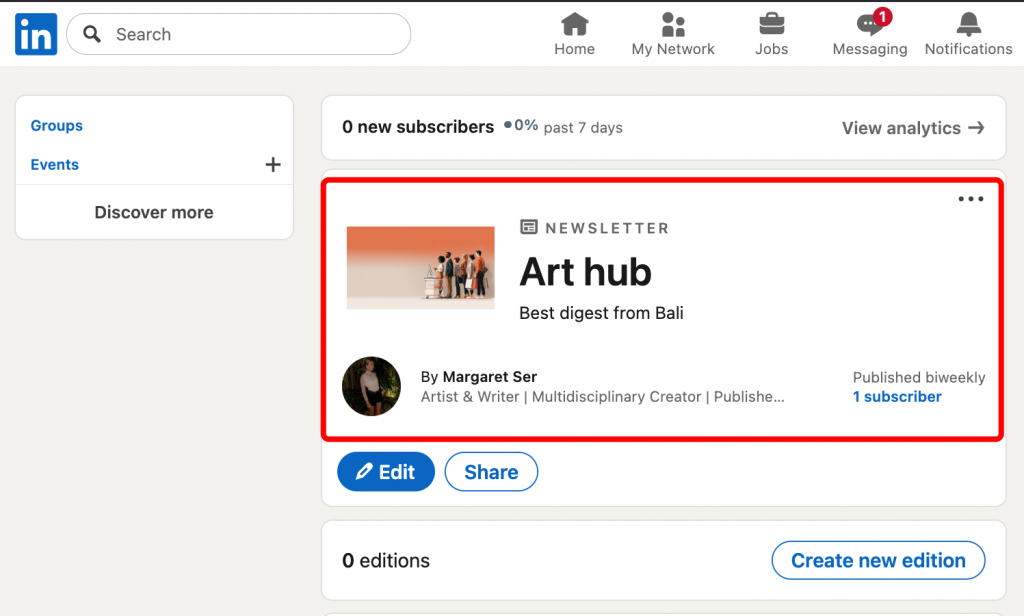Open the 1 subscriber link

pyautogui.click(x=897, y=397)
